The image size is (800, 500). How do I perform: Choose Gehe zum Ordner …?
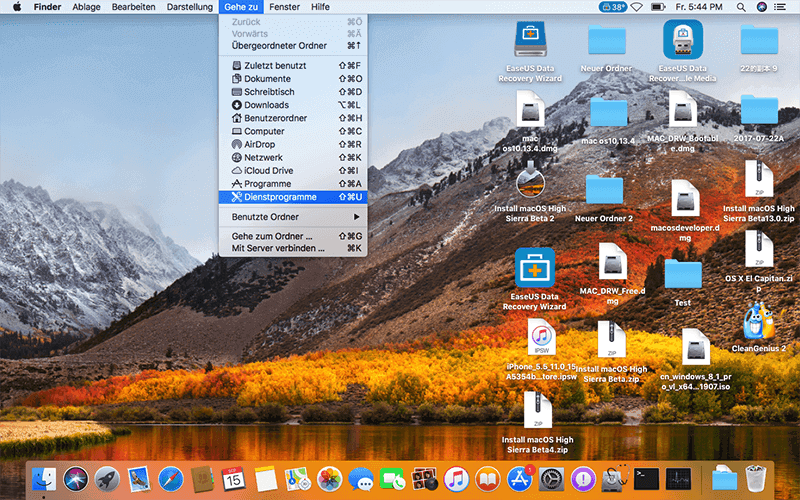tap(293, 236)
